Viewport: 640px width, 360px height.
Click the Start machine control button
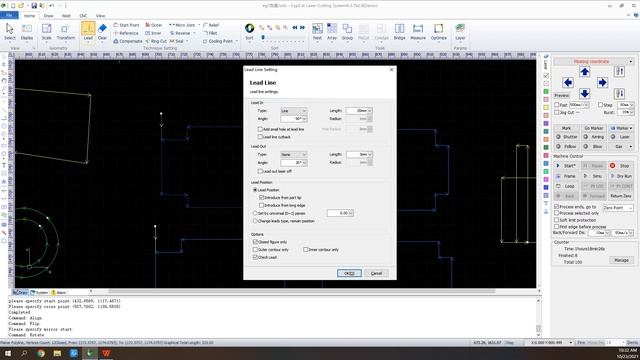pos(566,166)
